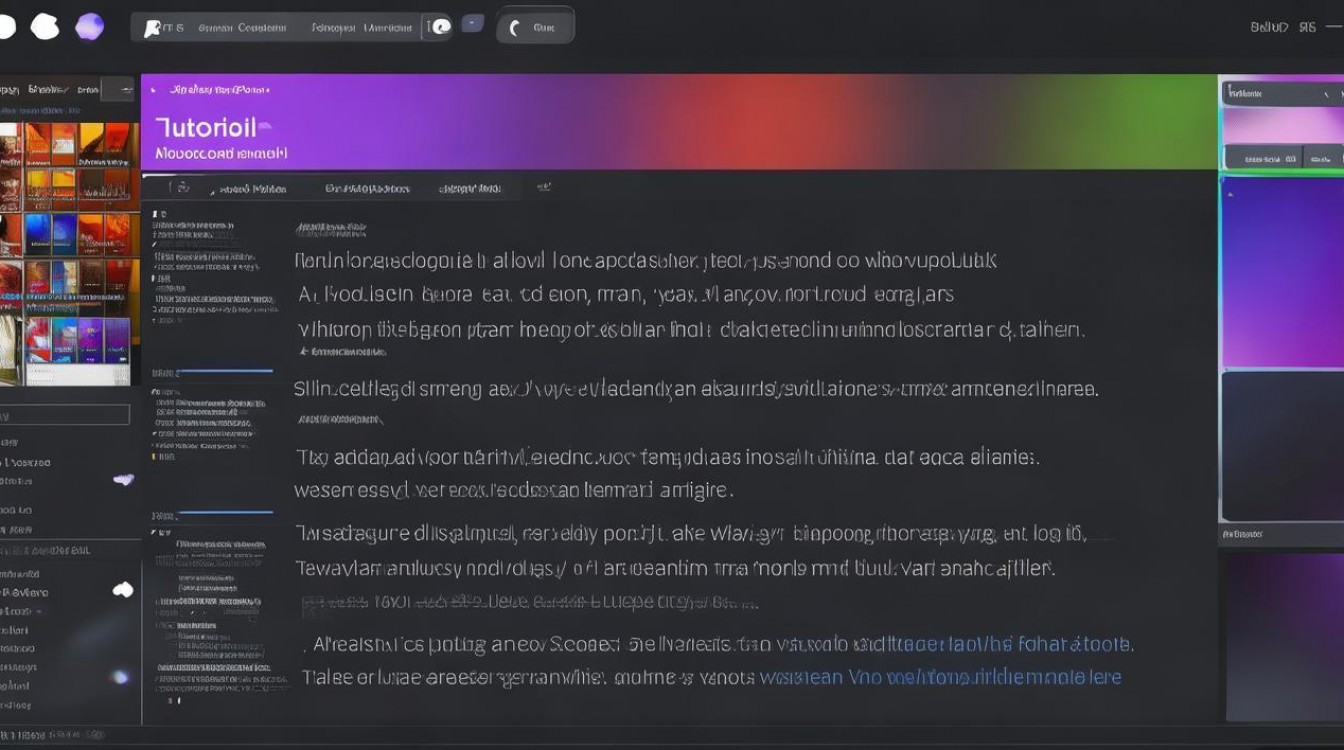
Task: Click the small purple square button in top bar
Action: point(473,24)
